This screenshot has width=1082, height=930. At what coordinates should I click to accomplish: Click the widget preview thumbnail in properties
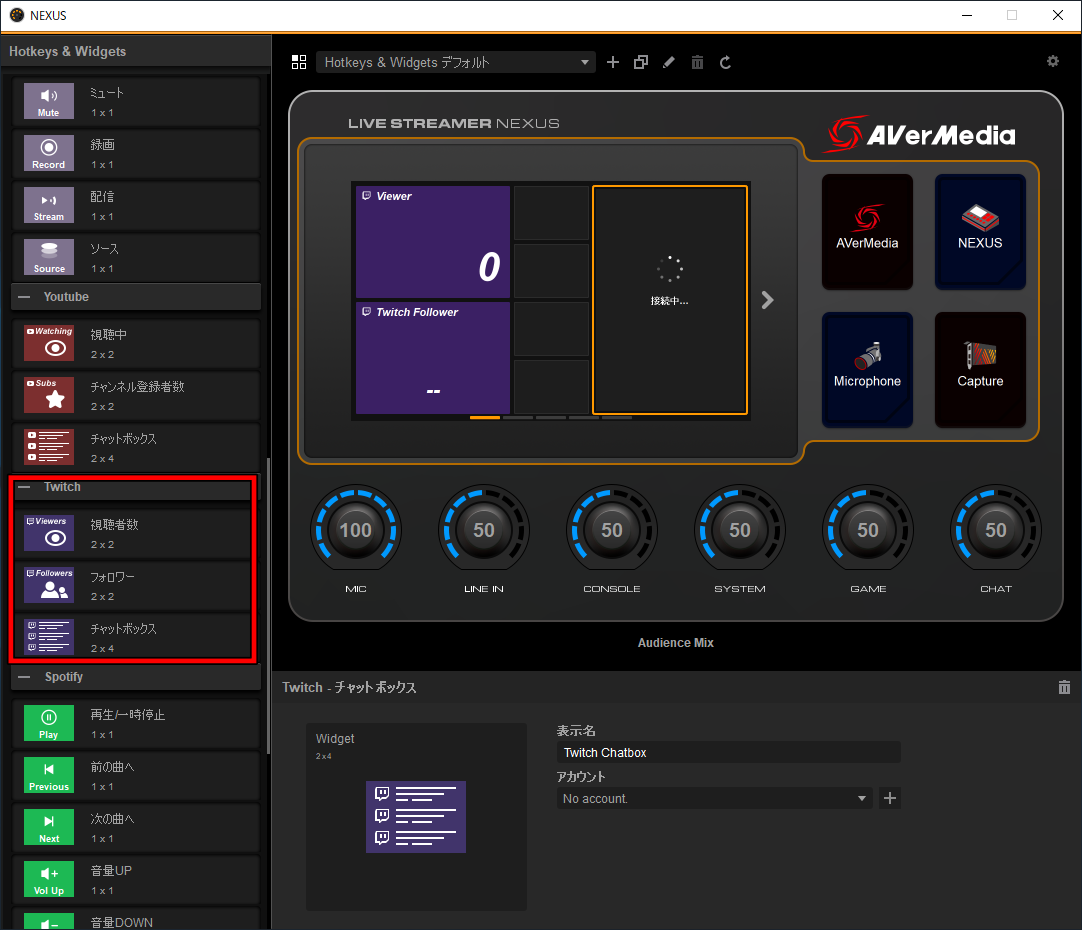pos(416,817)
